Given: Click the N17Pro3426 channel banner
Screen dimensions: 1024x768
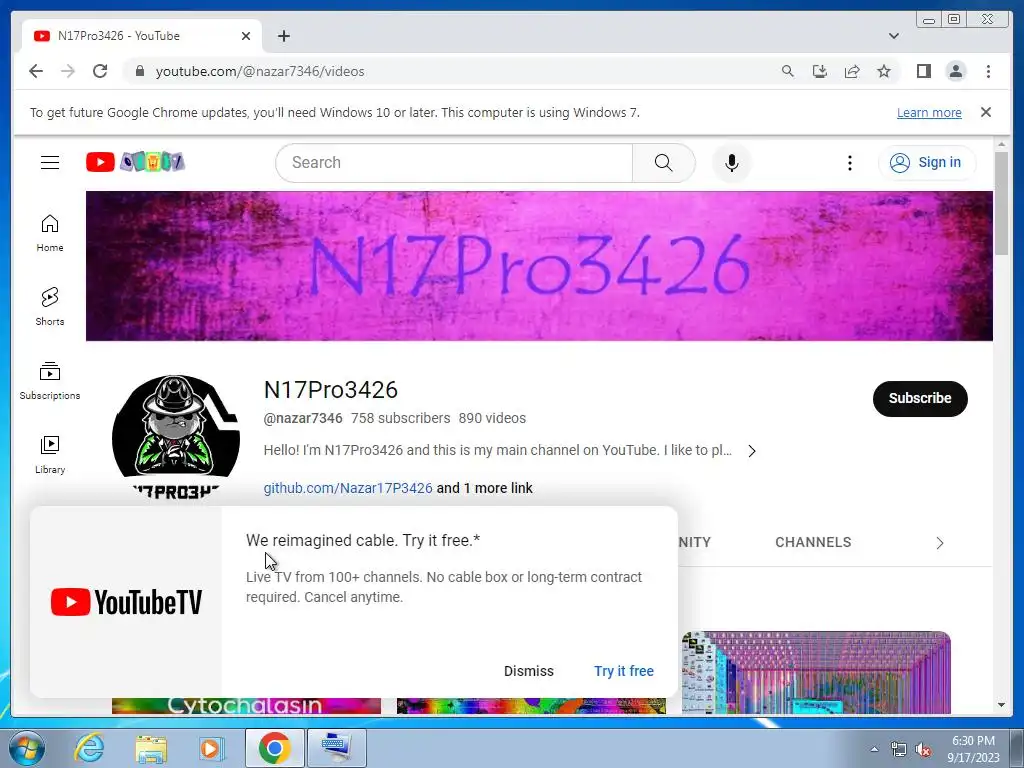Looking at the screenshot, I should coord(539,266).
